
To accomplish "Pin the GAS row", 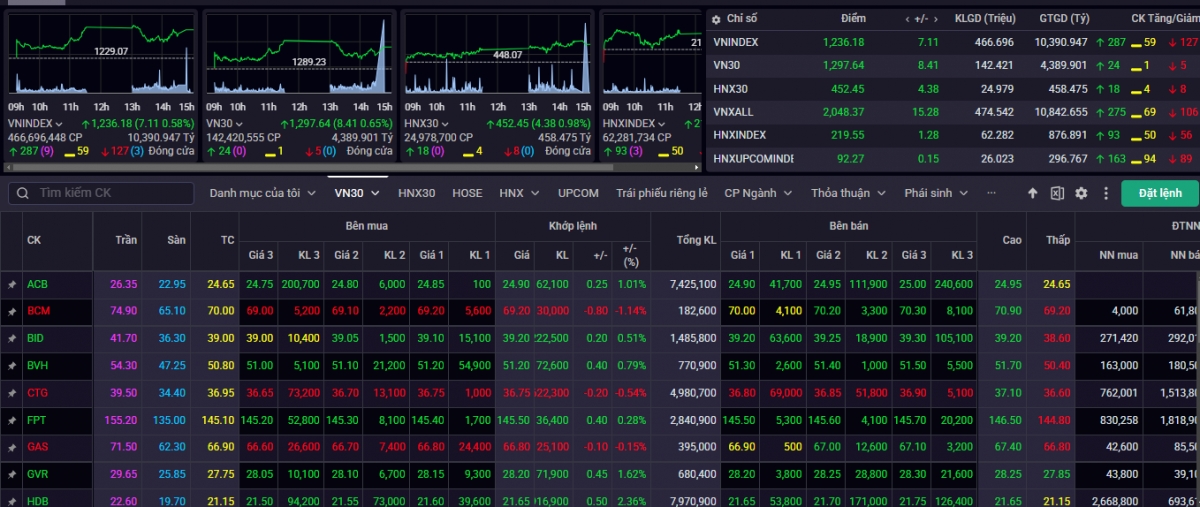I will [x=12, y=447].
